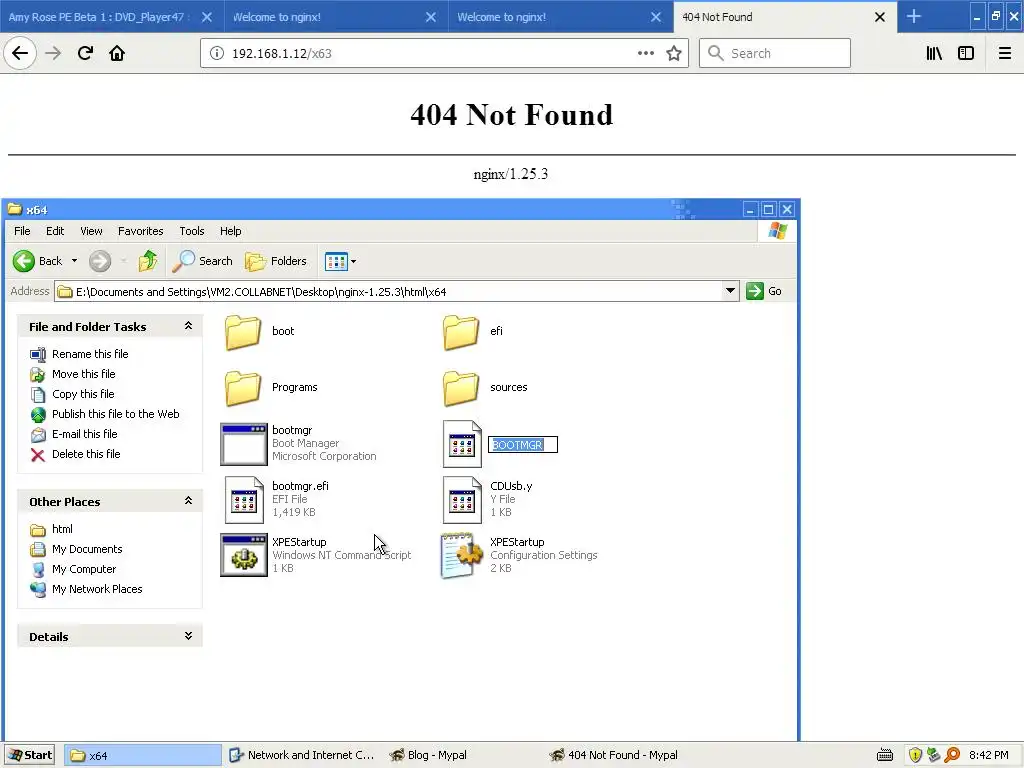1024x768 pixels.
Task: Select XPEStartup Configuration Settings file
Action: pos(519,555)
